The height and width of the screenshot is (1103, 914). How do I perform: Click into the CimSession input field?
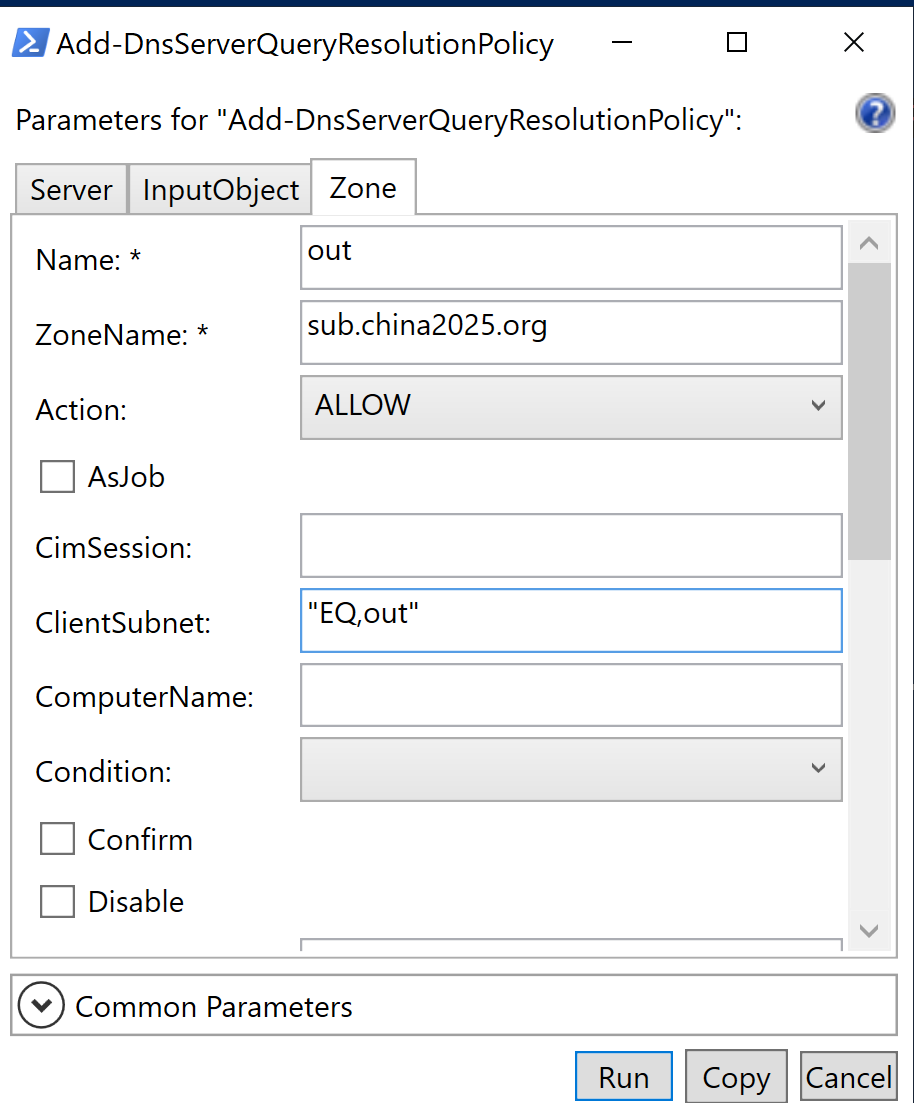point(571,545)
